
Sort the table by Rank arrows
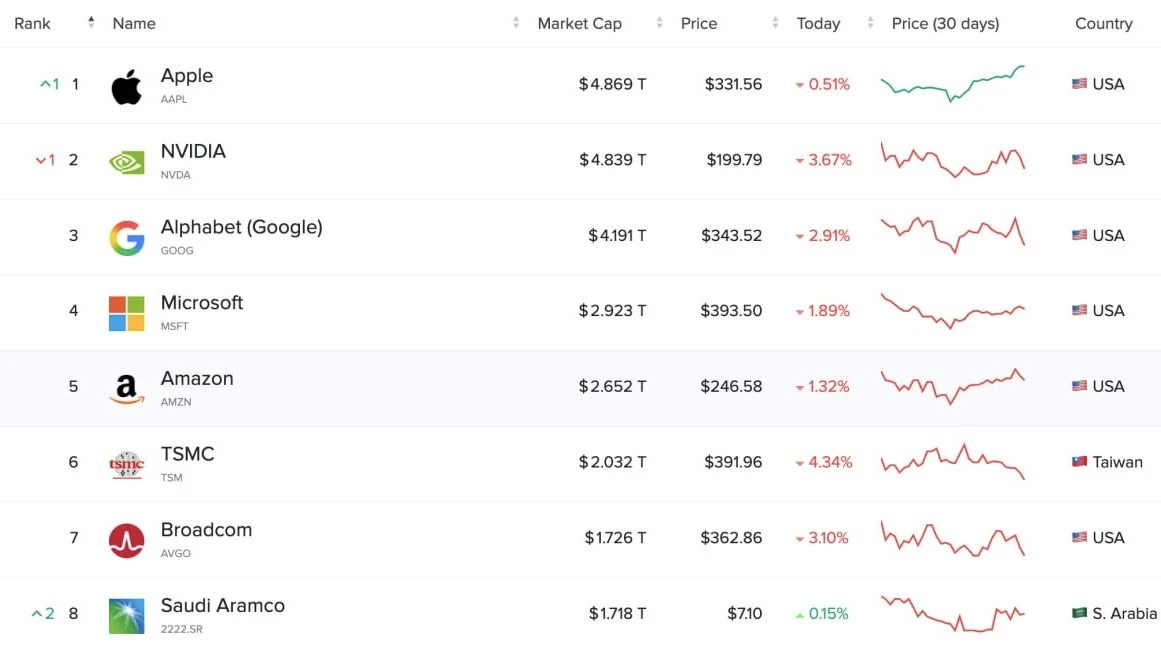point(91,22)
